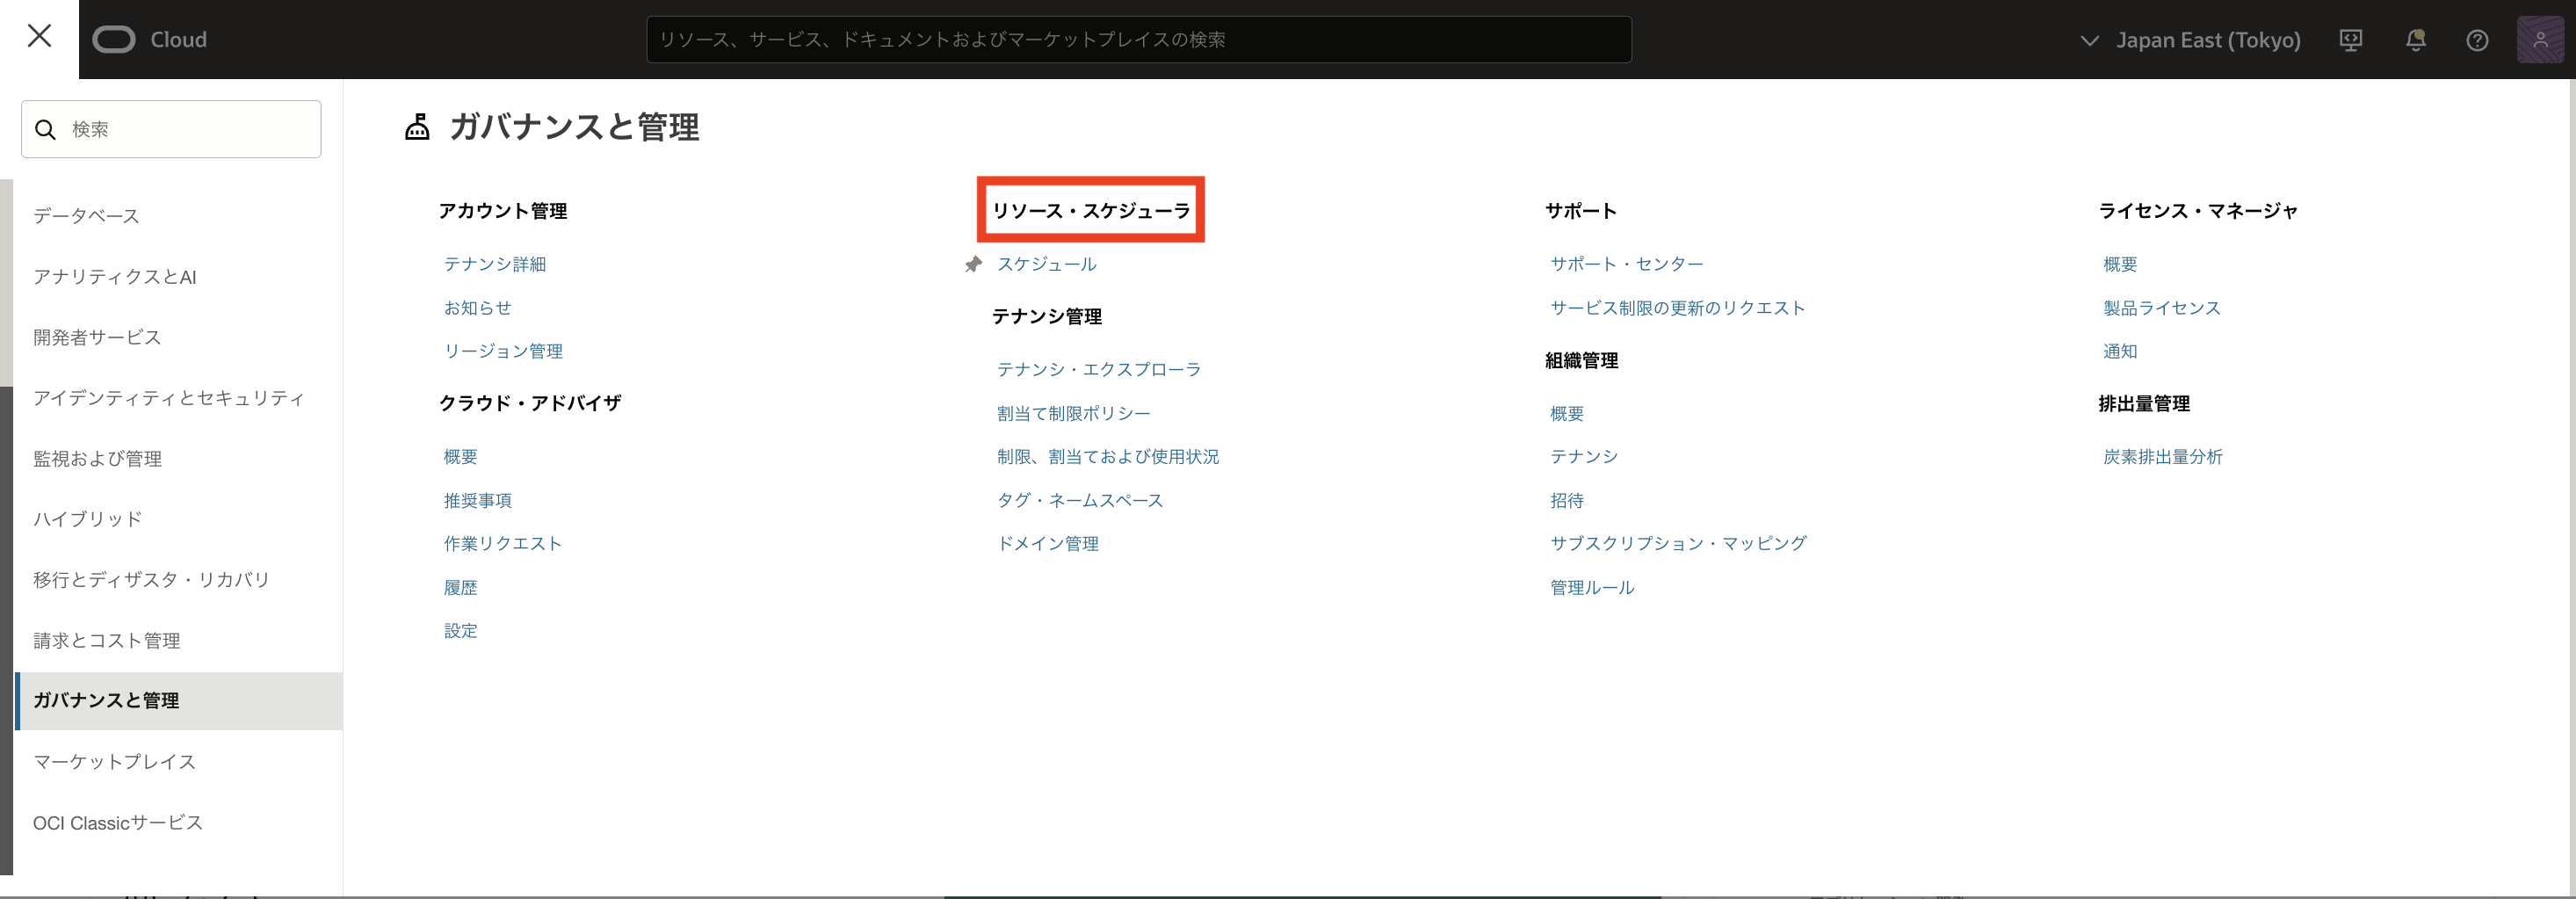
Task: Open the リージョン管理 link
Action: (503, 351)
